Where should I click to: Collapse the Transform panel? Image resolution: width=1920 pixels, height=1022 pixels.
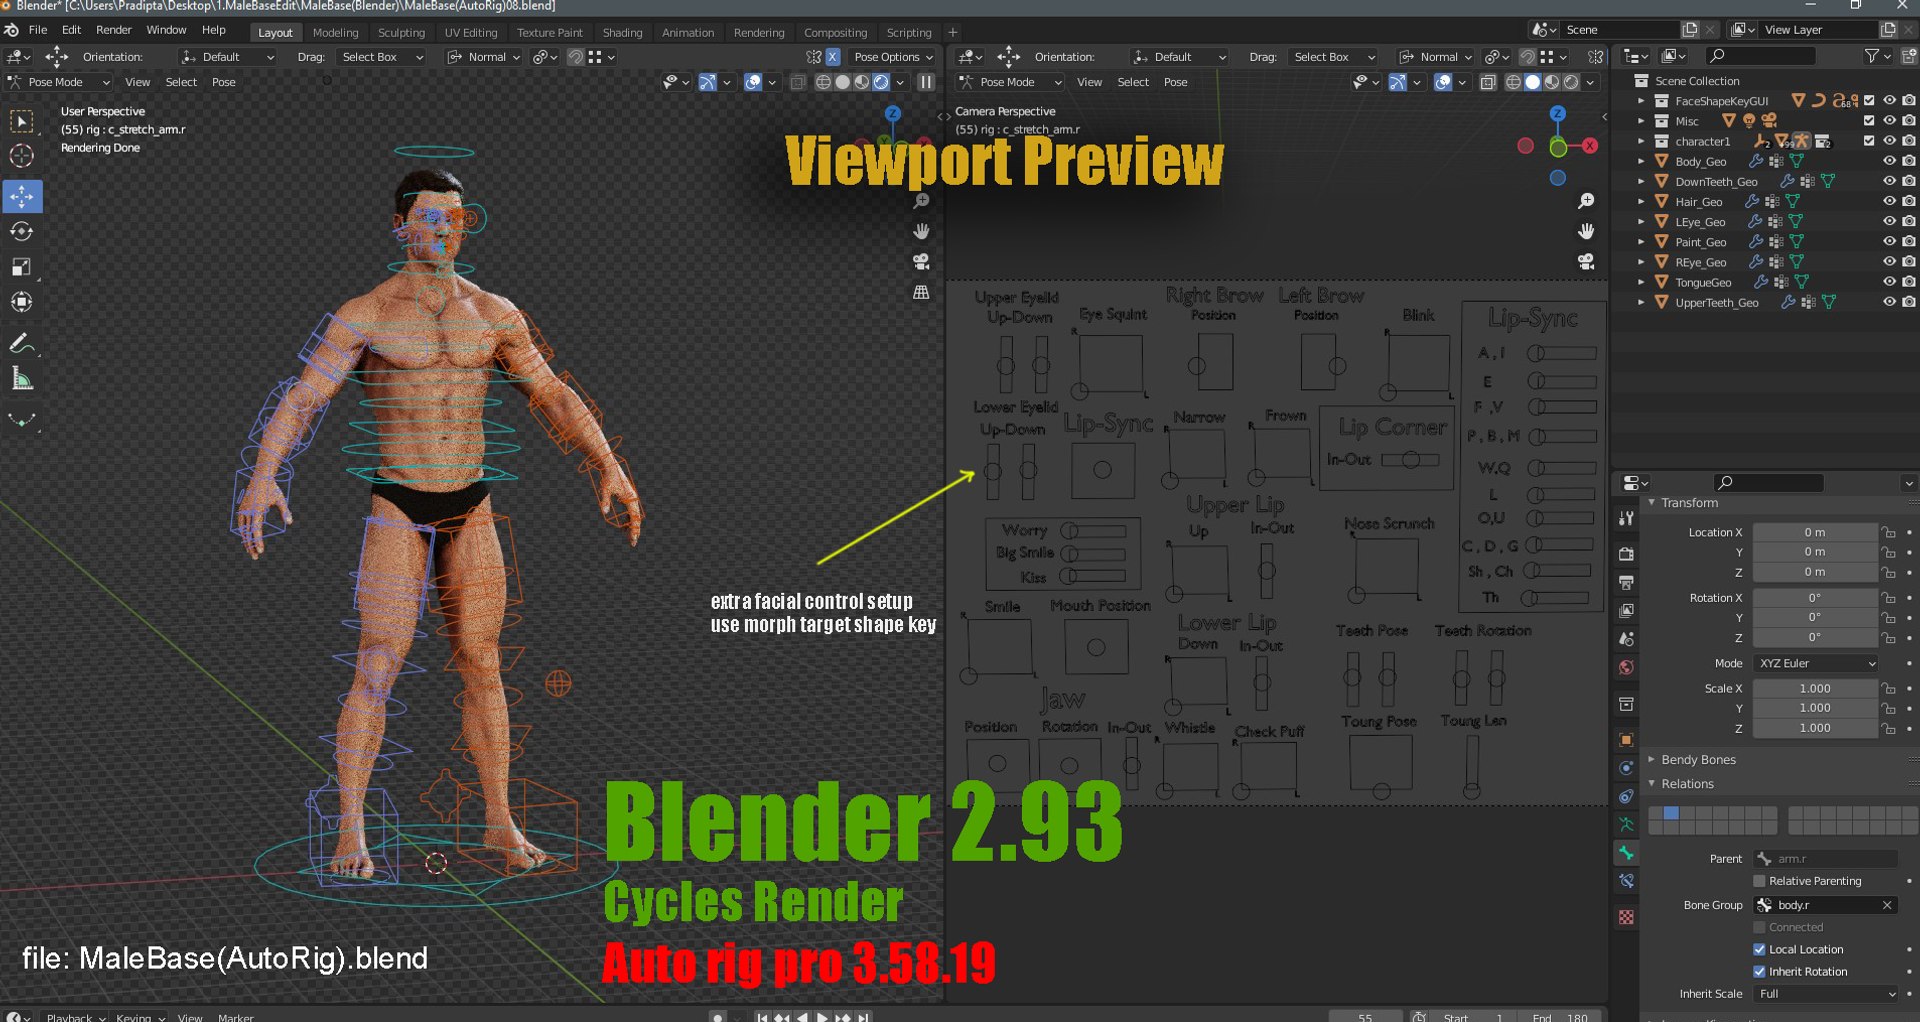[x=1689, y=503]
